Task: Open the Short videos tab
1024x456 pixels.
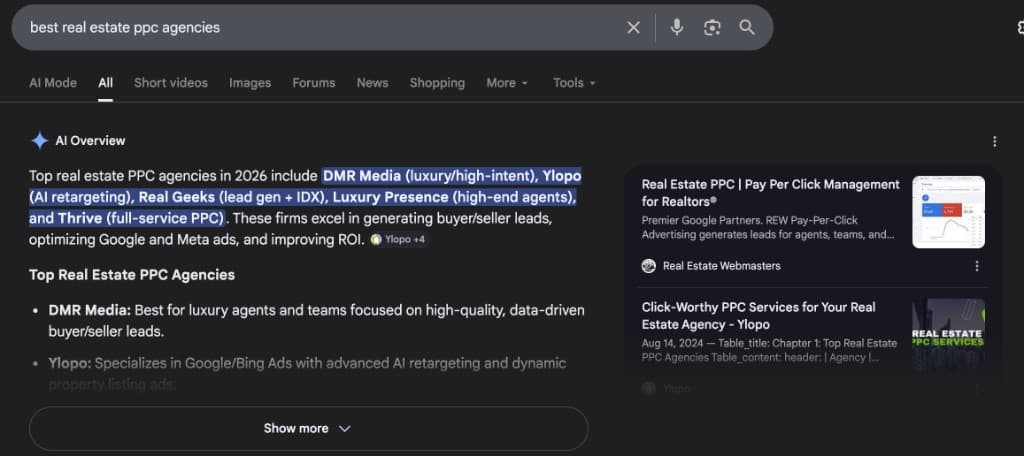Action: point(170,83)
